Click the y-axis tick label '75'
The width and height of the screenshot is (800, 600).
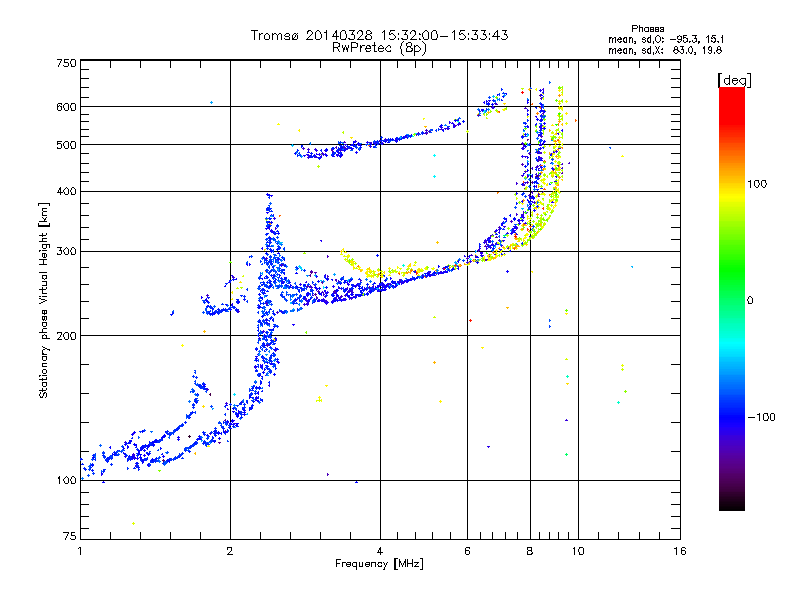click(70, 536)
